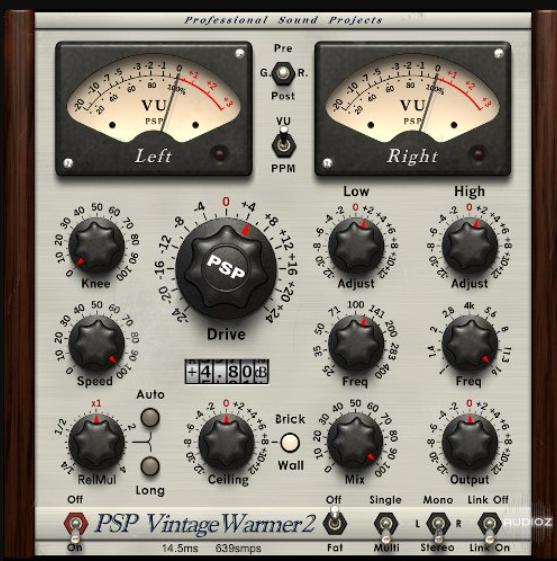557x561 pixels.
Task: Click the RelMul knob
Action: coord(97,442)
